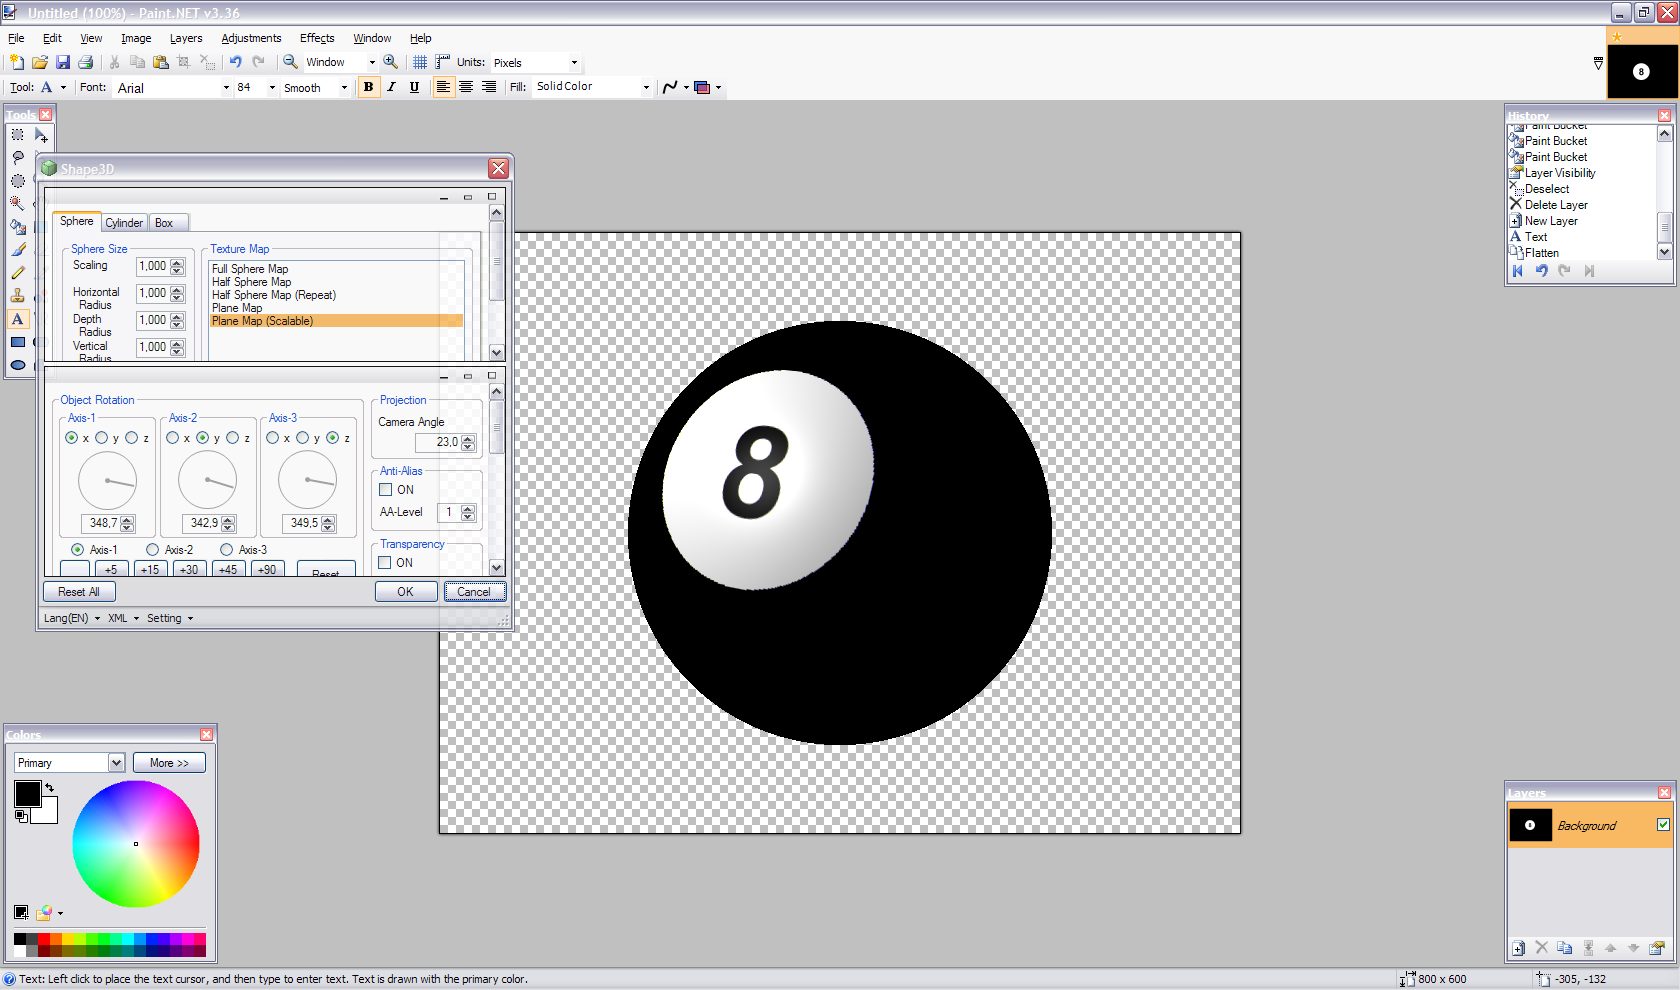Viewport: 1680px width, 990px height.
Task: Switch to the Cylinder tab in Shape3D
Action: (x=124, y=222)
